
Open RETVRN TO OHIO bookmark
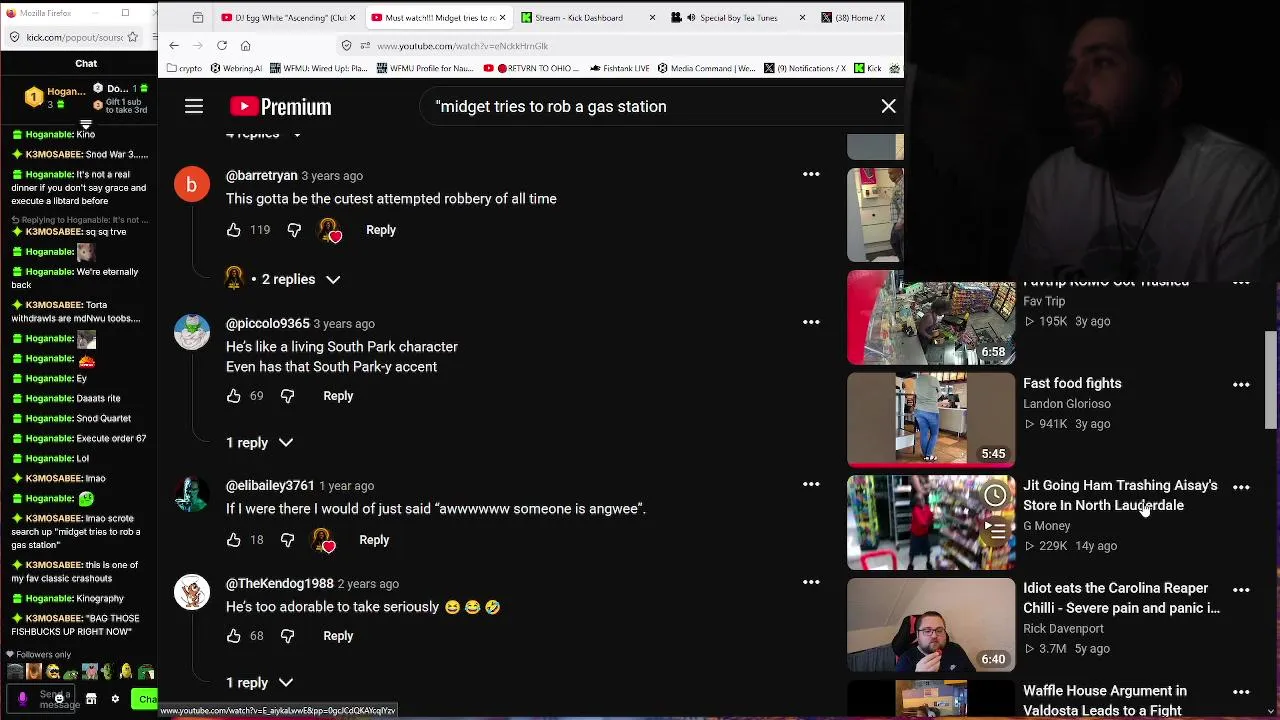click(x=530, y=68)
